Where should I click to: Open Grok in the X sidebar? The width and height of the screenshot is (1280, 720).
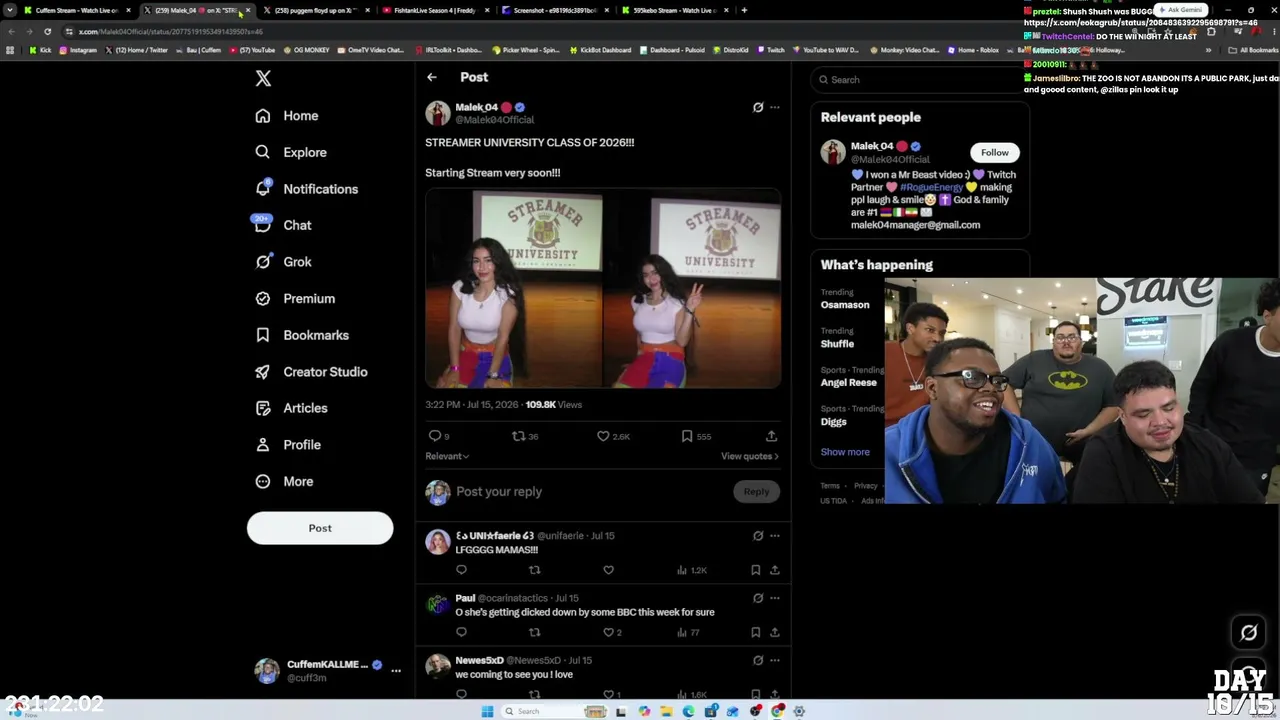(x=283, y=262)
